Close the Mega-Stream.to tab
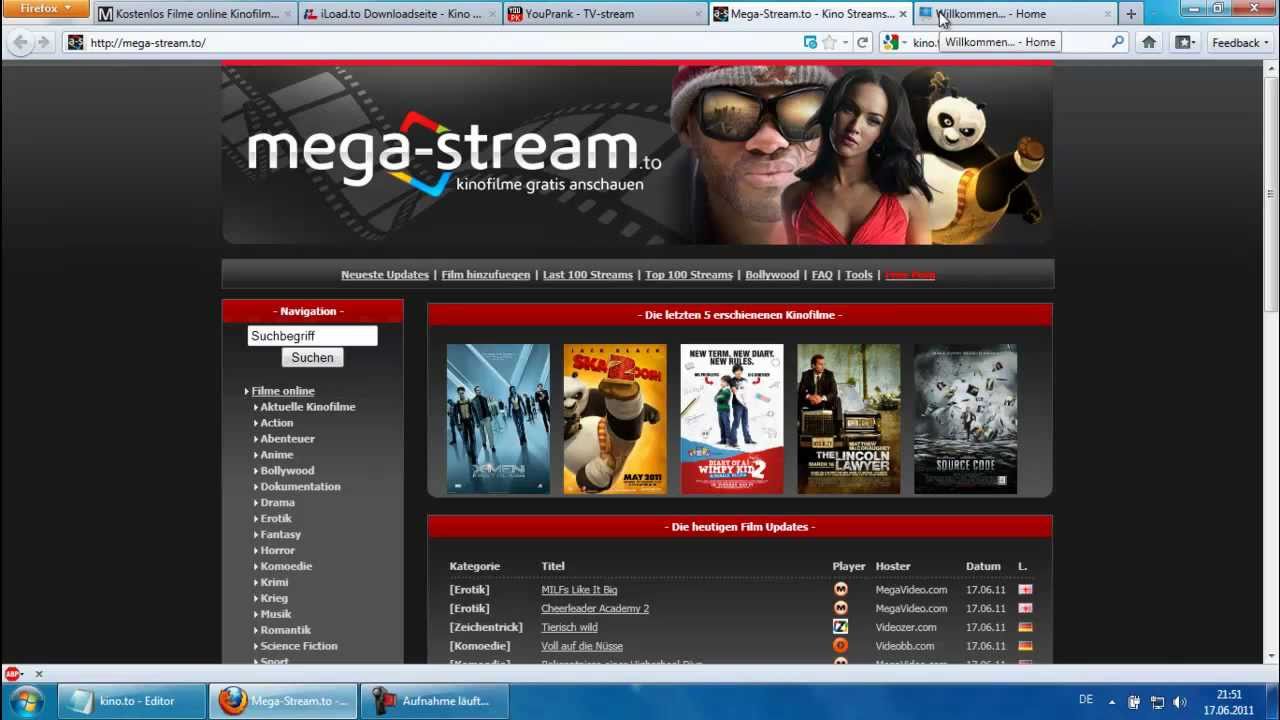Image resolution: width=1280 pixels, height=720 pixels. tap(903, 14)
